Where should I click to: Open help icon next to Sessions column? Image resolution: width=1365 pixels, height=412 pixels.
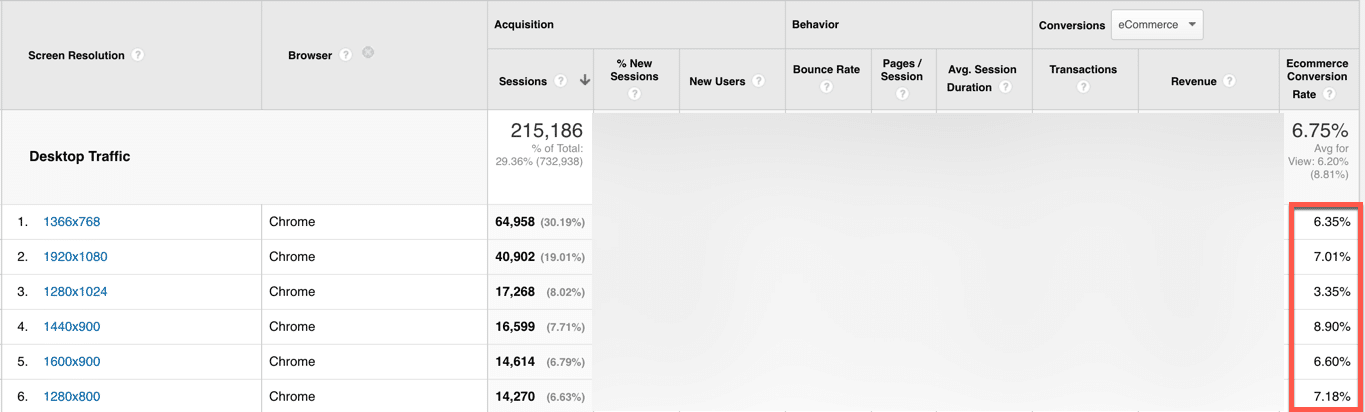tap(560, 81)
